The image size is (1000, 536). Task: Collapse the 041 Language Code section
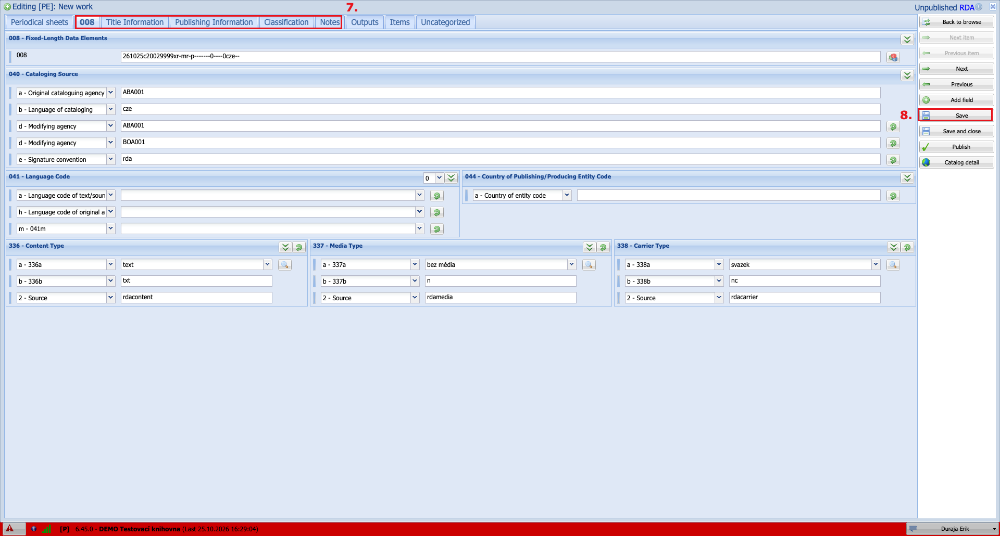point(452,177)
